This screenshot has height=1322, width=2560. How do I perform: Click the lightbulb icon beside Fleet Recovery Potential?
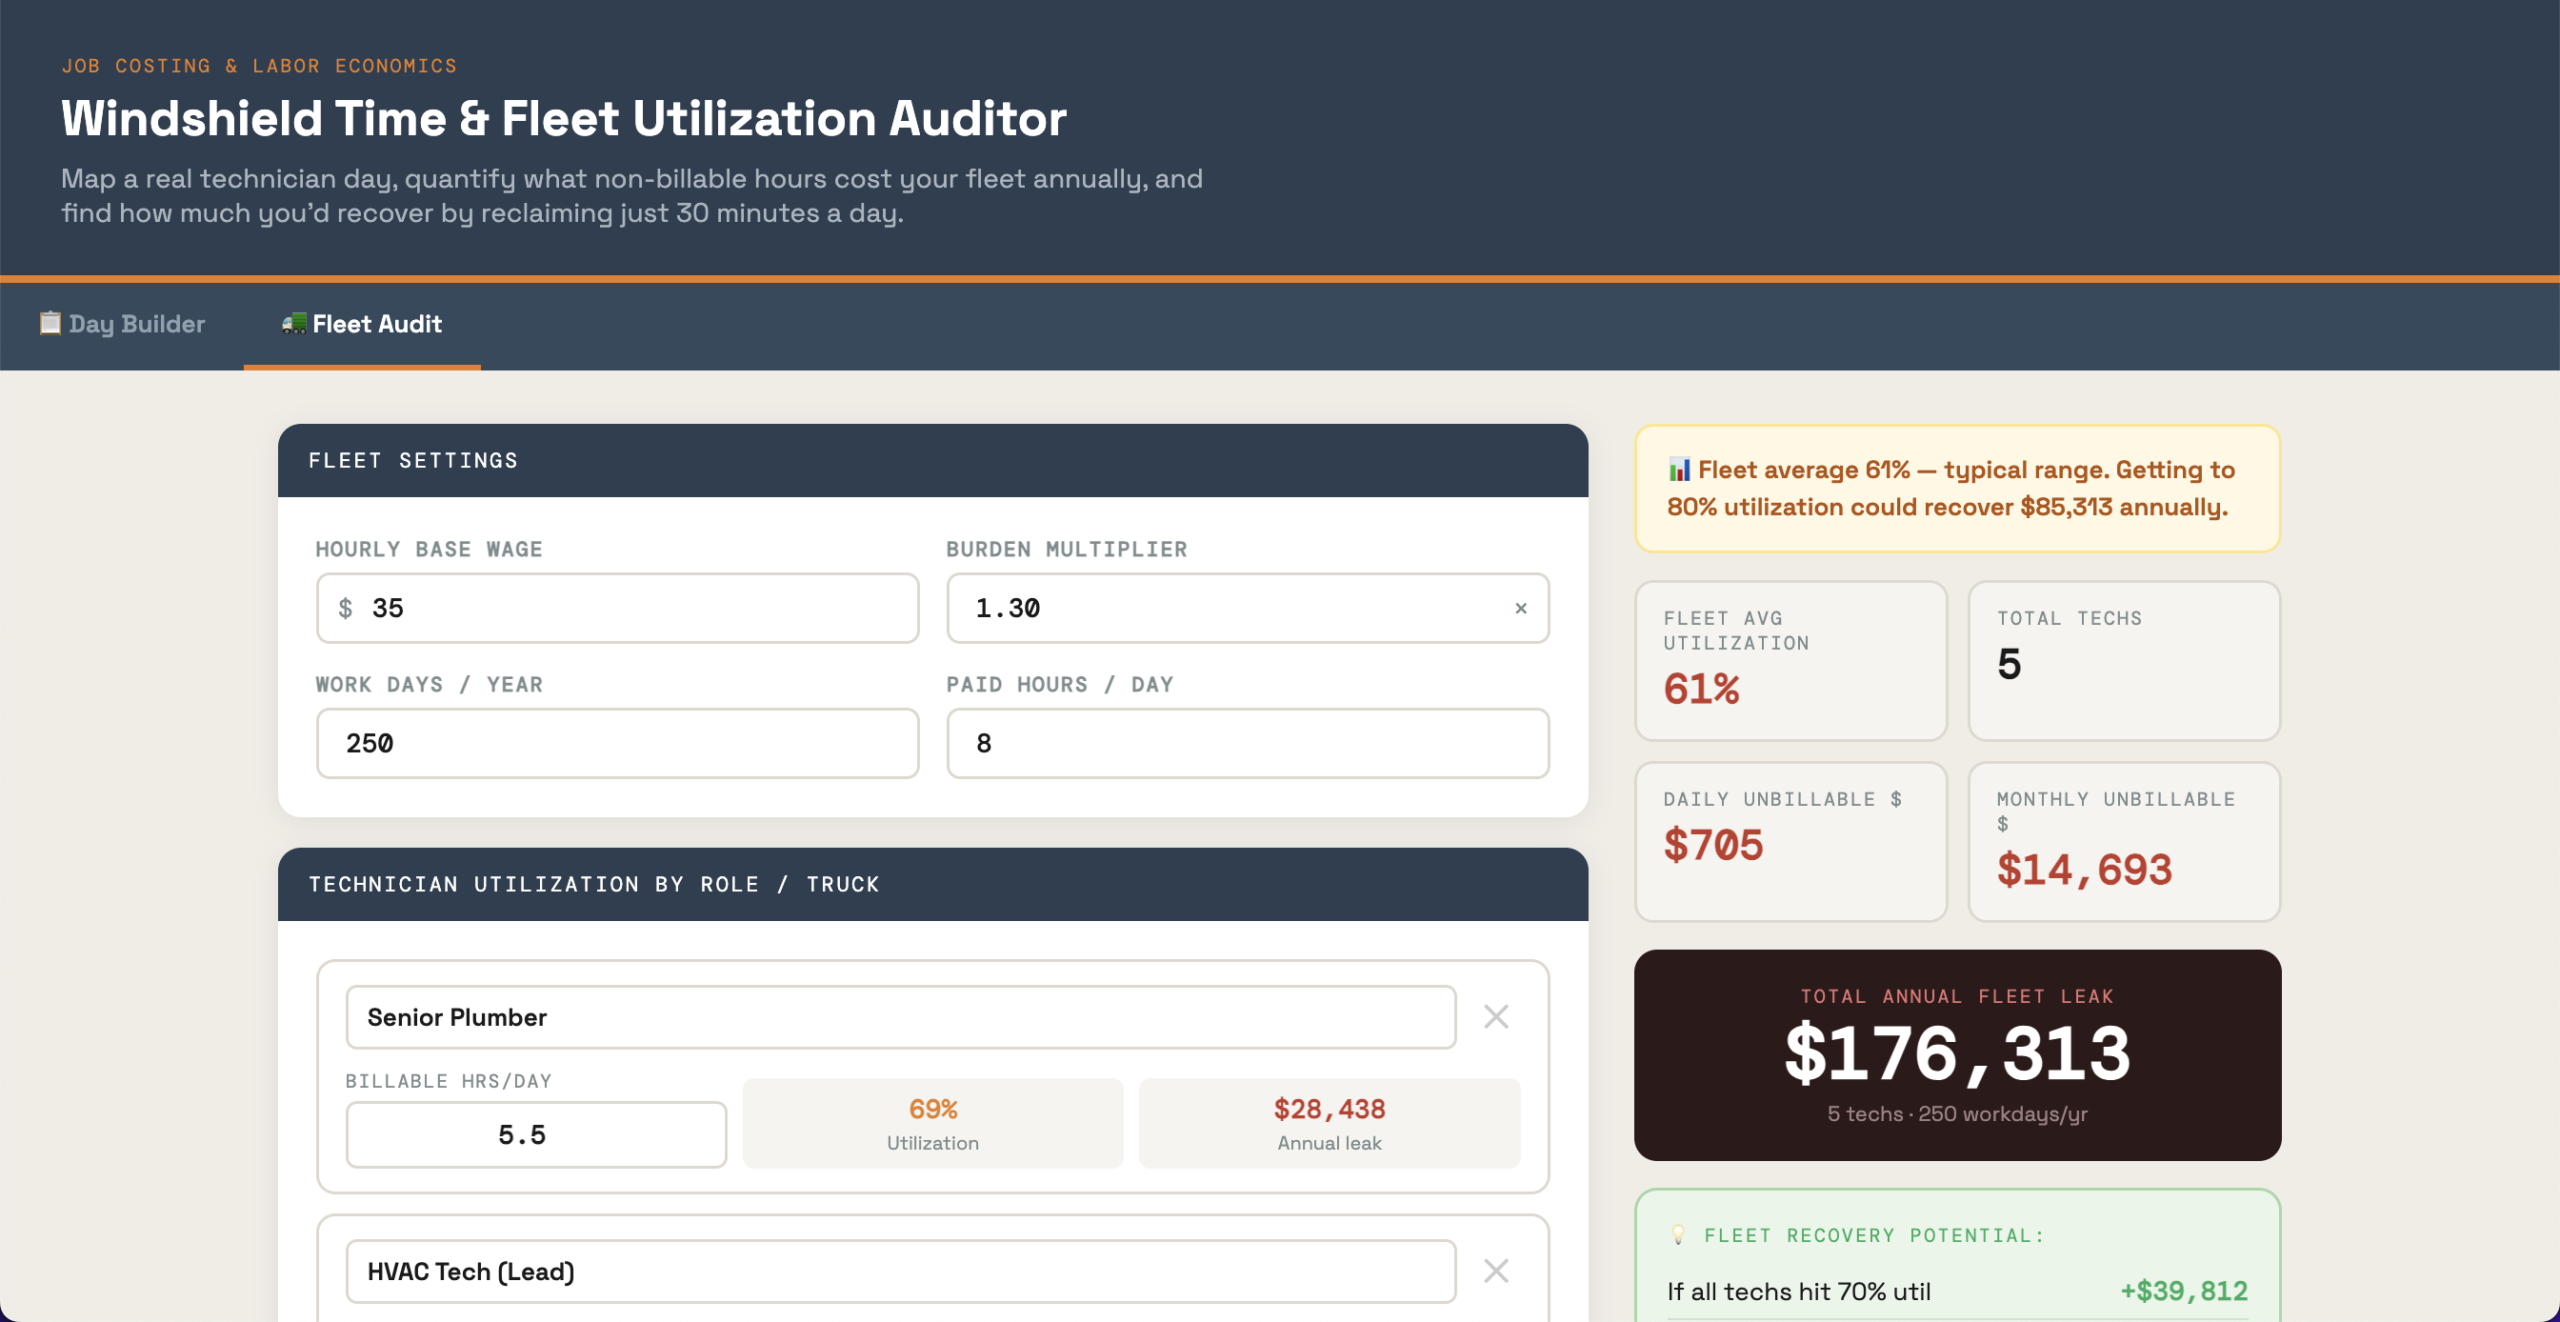[x=1678, y=1235]
